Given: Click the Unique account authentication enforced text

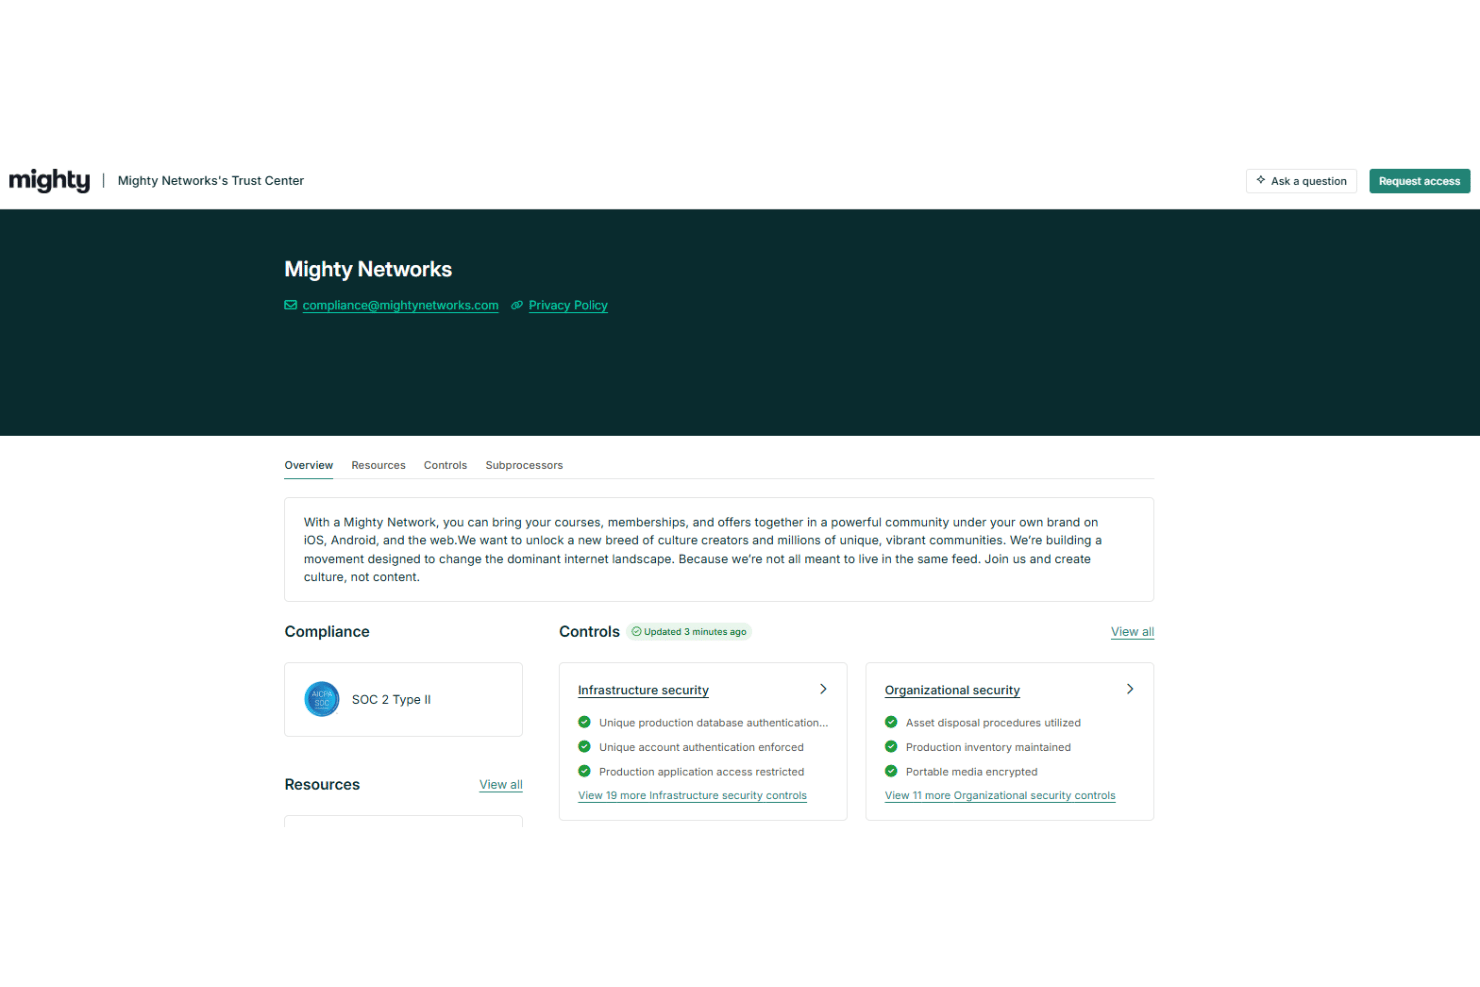Looking at the screenshot, I should pos(701,747).
